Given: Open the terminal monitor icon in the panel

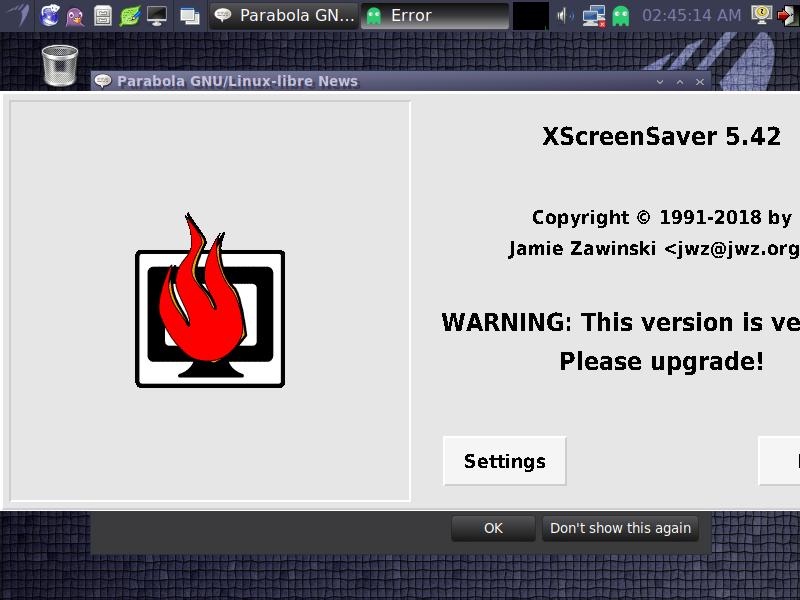Looking at the screenshot, I should pos(157,16).
